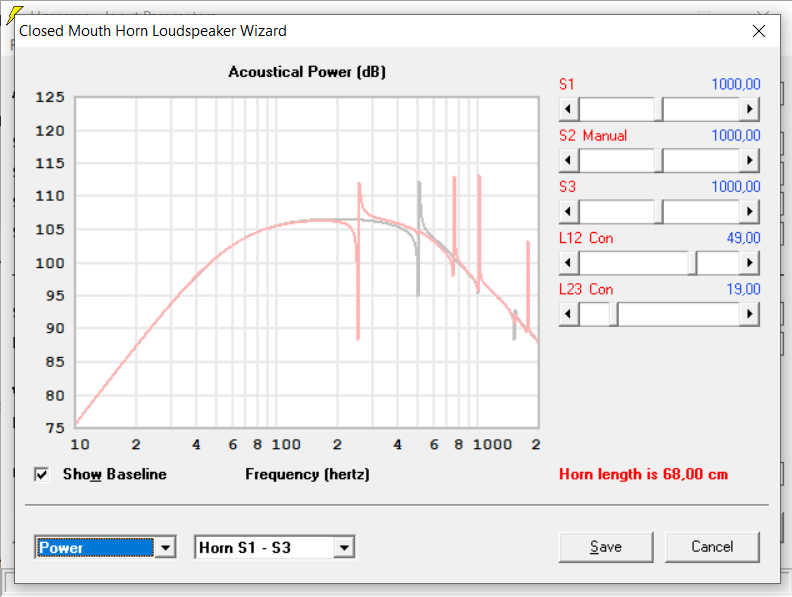Image resolution: width=792 pixels, height=597 pixels.
Task: Click the S3 slider thumb
Action: 659,212
